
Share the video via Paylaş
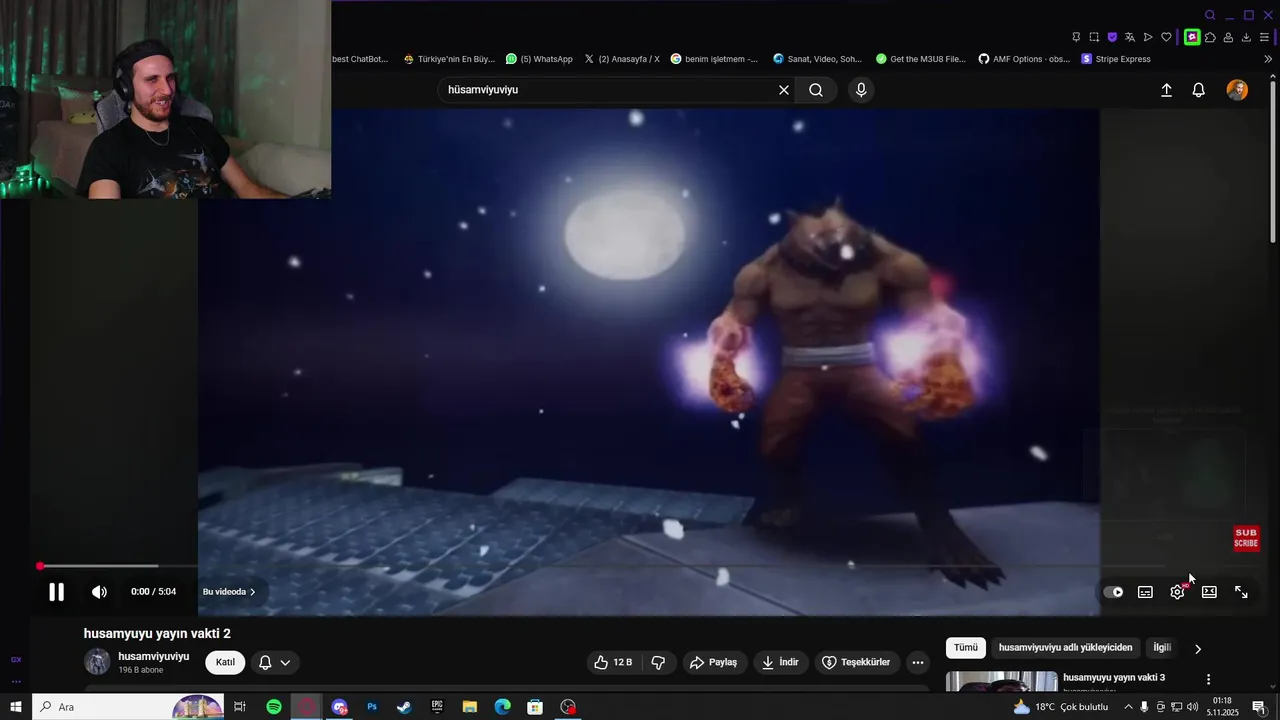tap(713, 662)
